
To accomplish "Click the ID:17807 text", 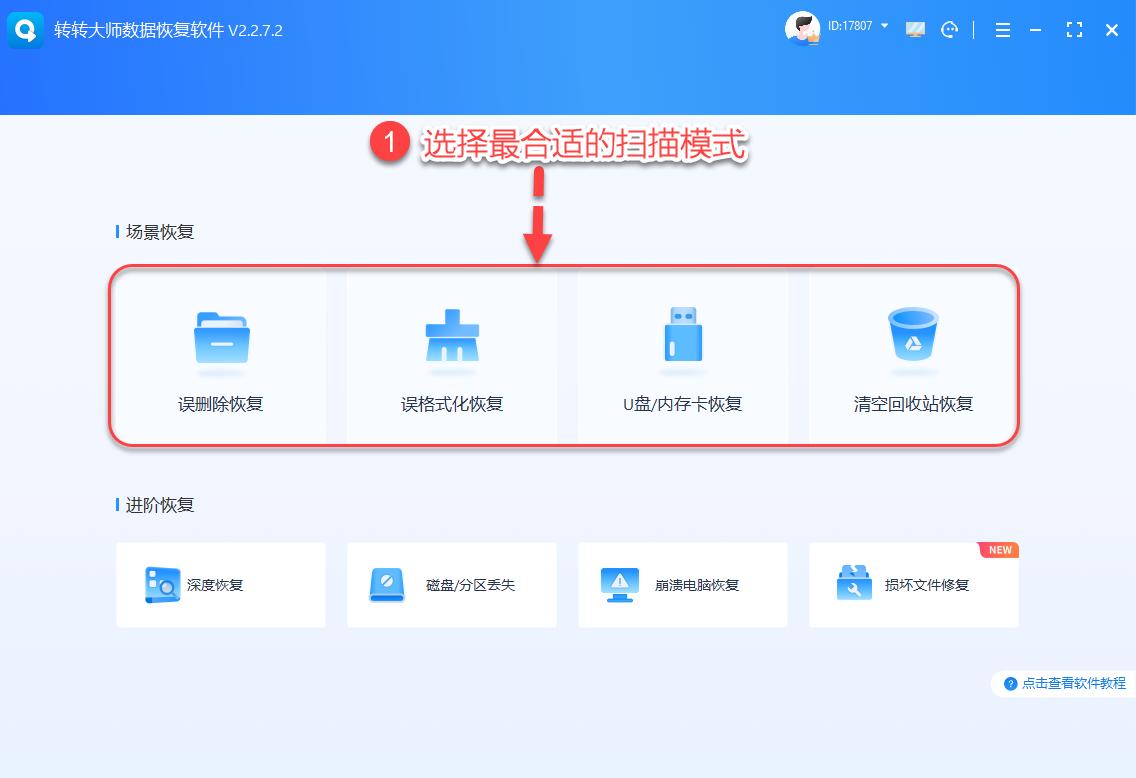I will (x=850, y=26).
